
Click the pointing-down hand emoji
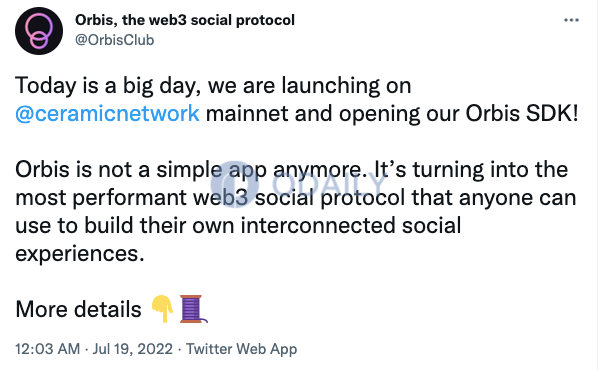[162, 309]
